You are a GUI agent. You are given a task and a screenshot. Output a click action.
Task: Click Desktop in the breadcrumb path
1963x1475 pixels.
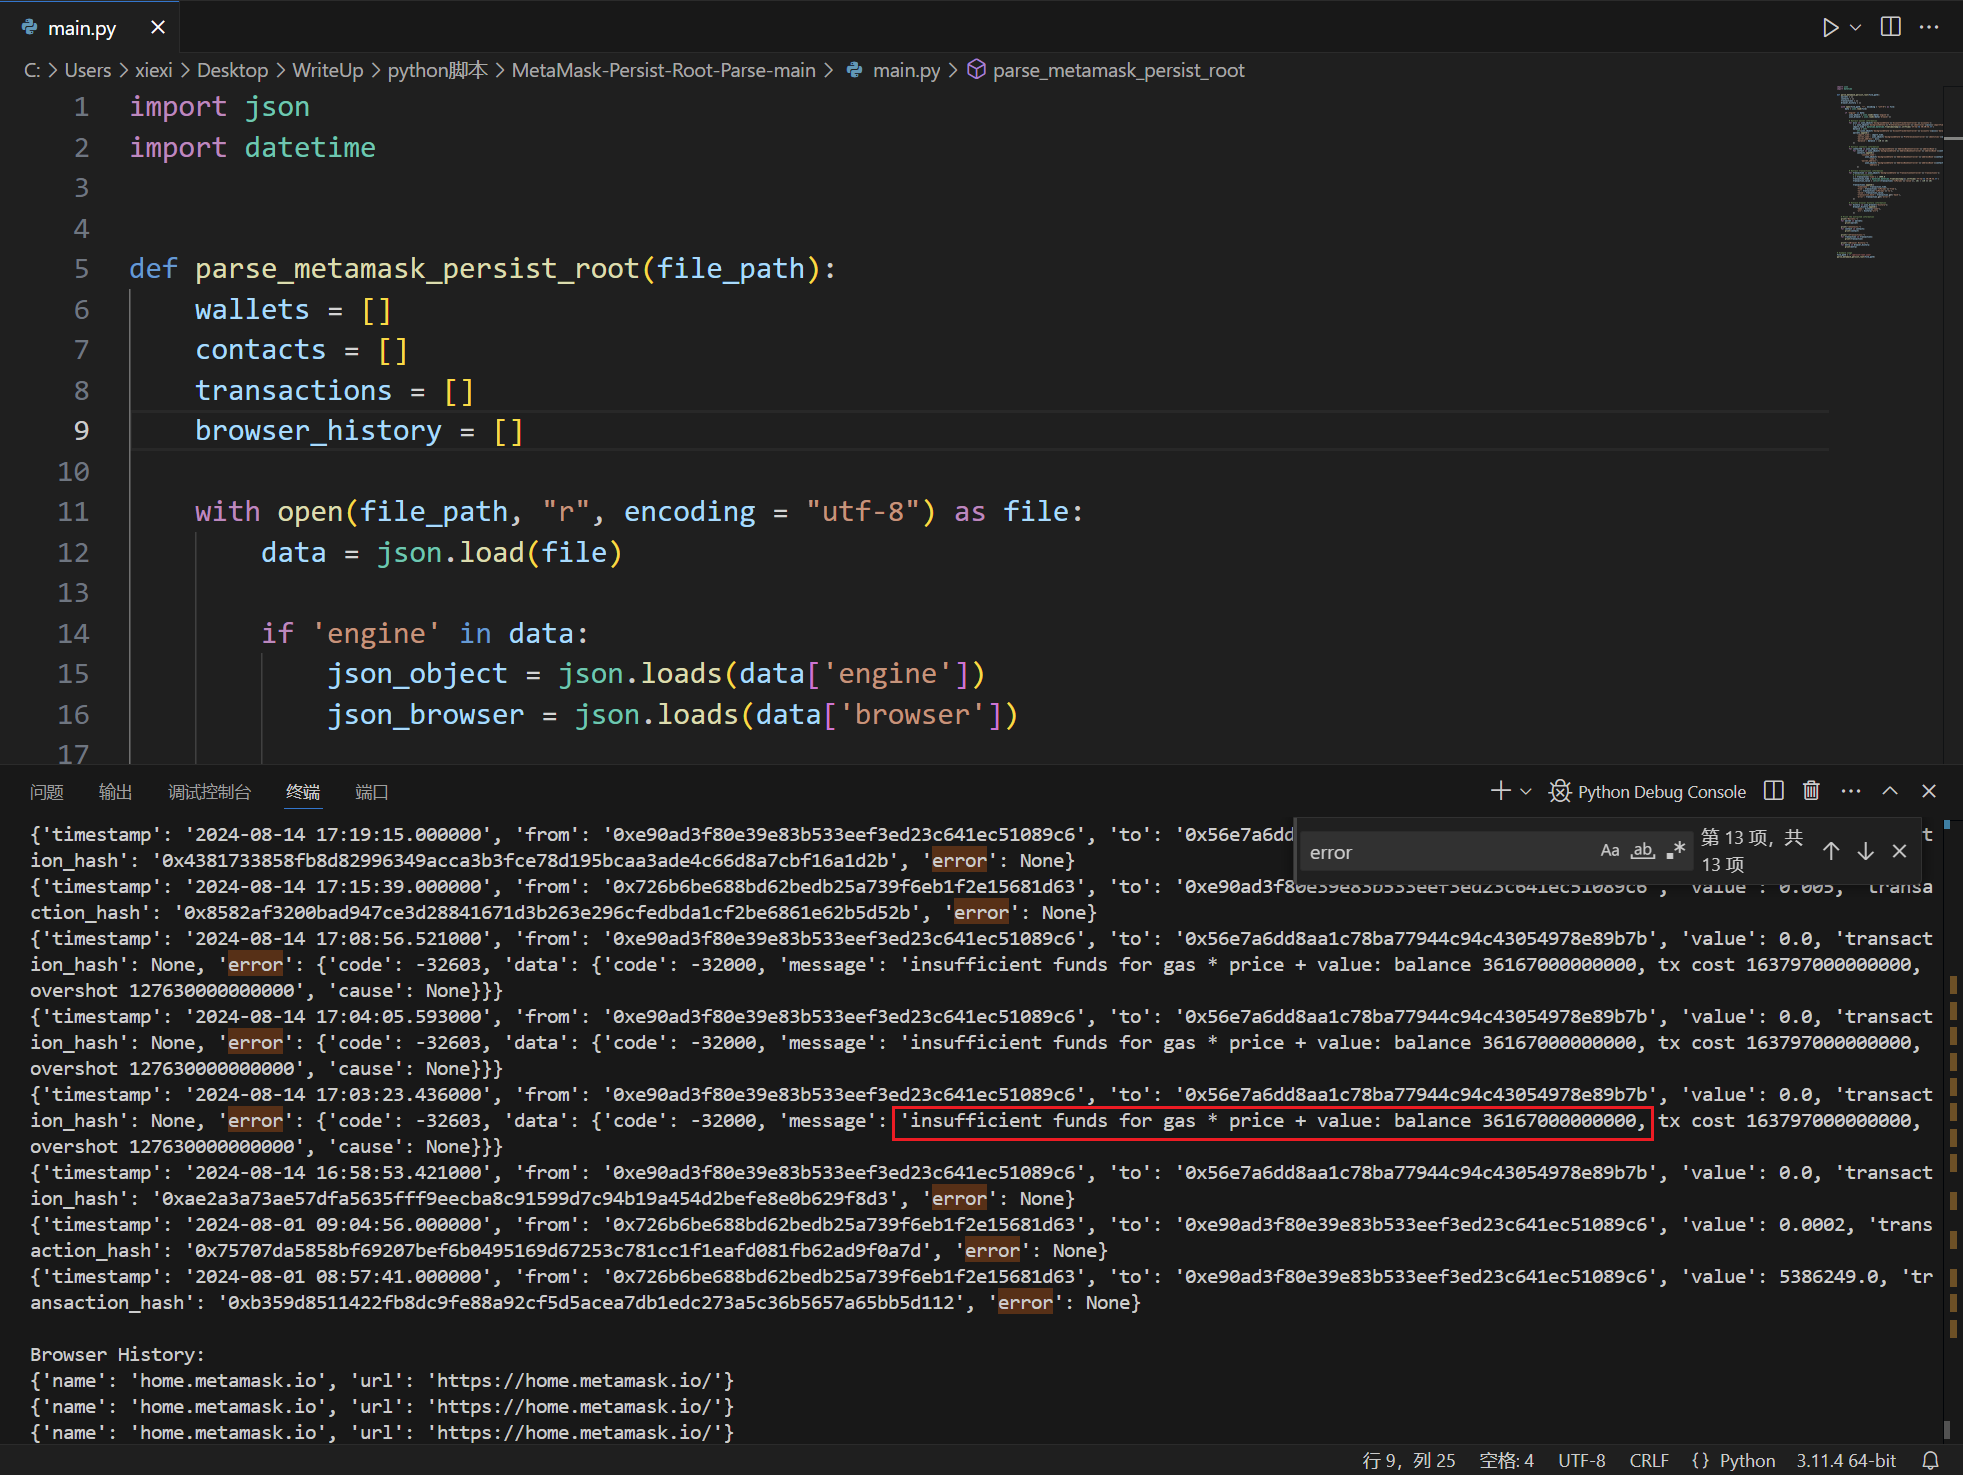coord(232,70)
